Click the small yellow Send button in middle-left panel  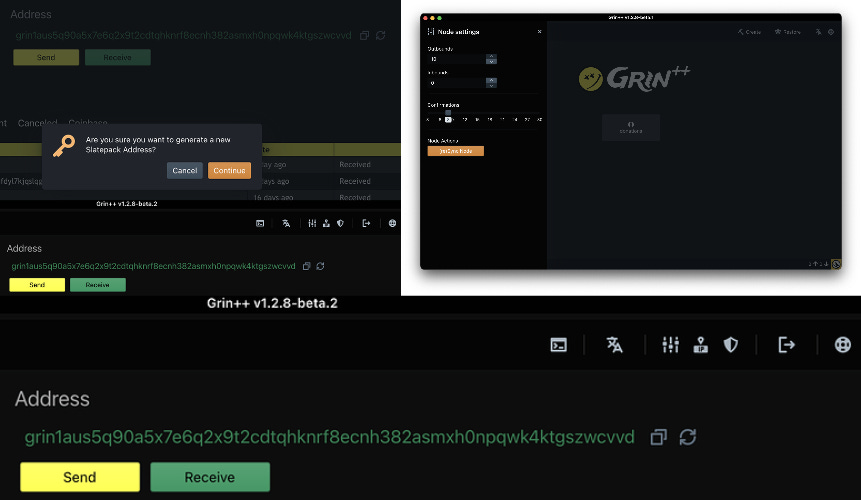point(37,285)
